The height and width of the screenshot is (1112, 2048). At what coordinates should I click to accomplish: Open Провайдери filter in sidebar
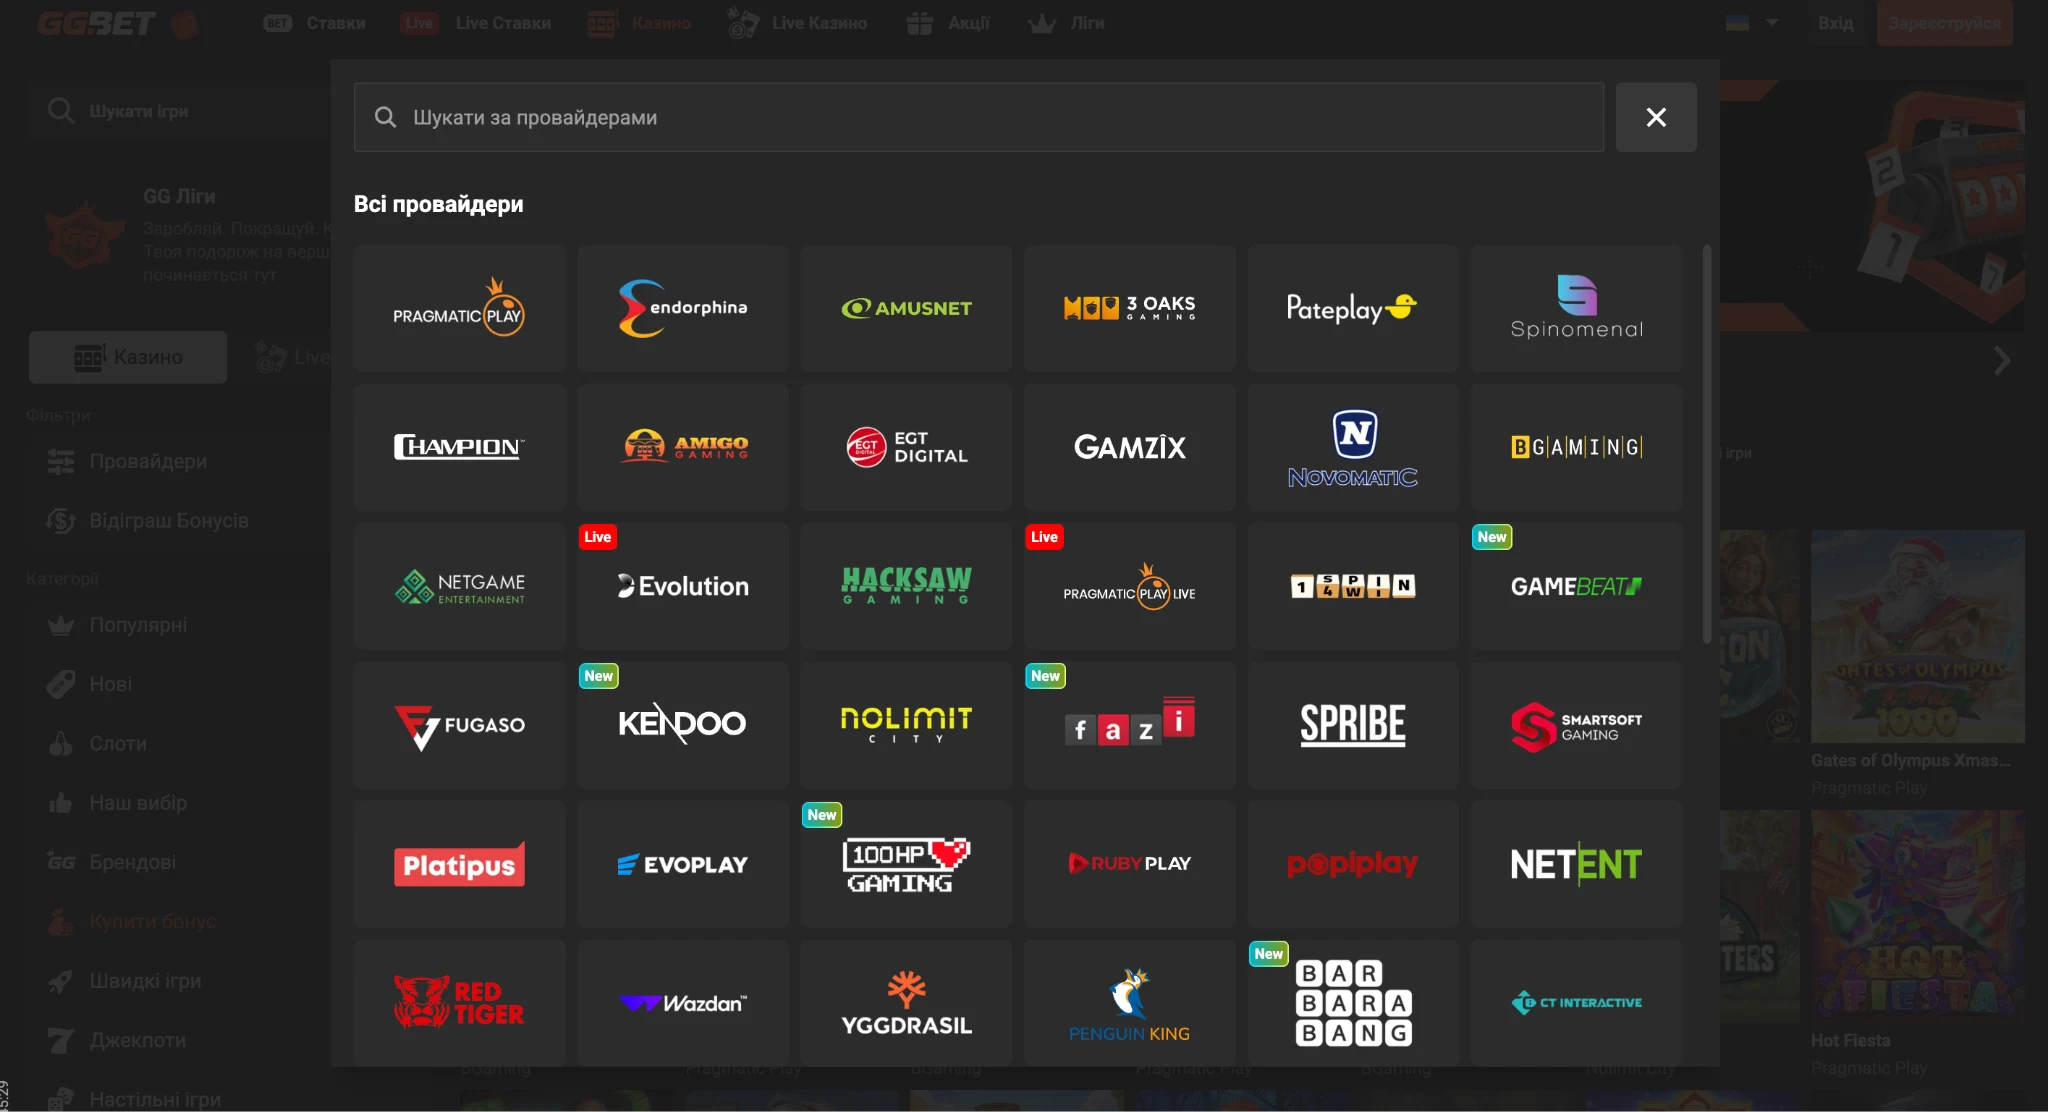(x=128, y=461)
